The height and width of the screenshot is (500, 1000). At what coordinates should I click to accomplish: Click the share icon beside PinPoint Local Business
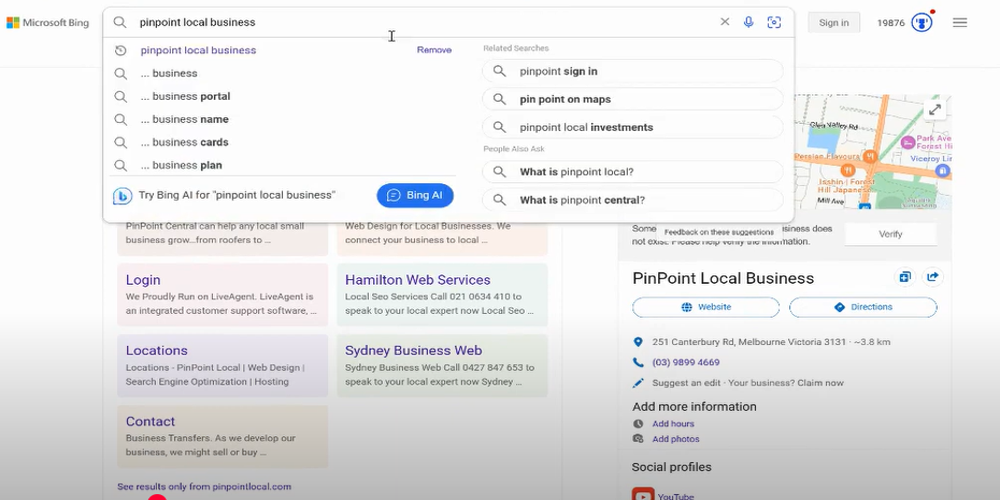pyautogui.click(x=932, y=277)
